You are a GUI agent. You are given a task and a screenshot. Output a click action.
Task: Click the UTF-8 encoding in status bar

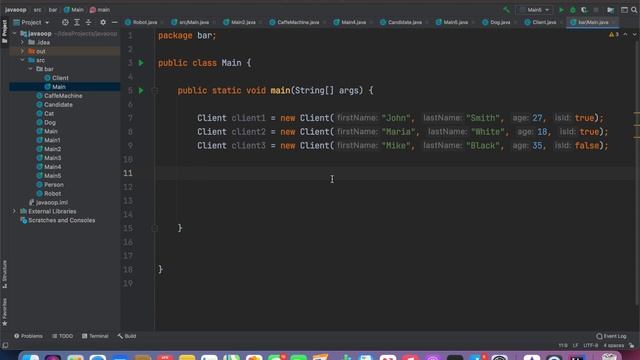tap(591, 346)
